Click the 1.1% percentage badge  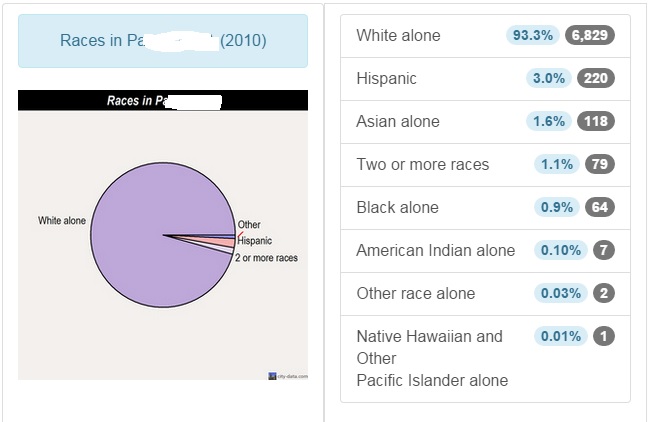click(x=556, y=164)
